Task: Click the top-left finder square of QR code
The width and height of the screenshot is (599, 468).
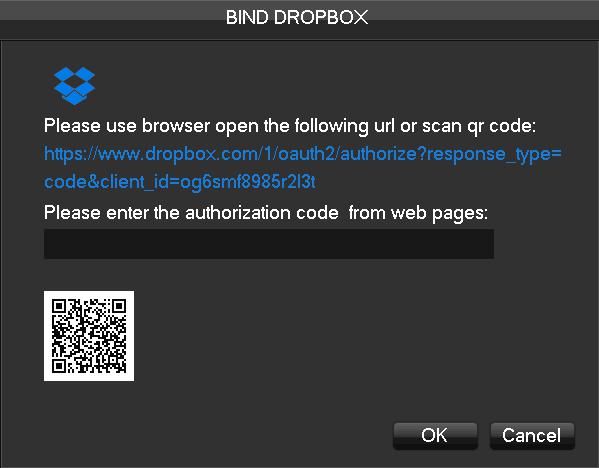Action: 59,306
